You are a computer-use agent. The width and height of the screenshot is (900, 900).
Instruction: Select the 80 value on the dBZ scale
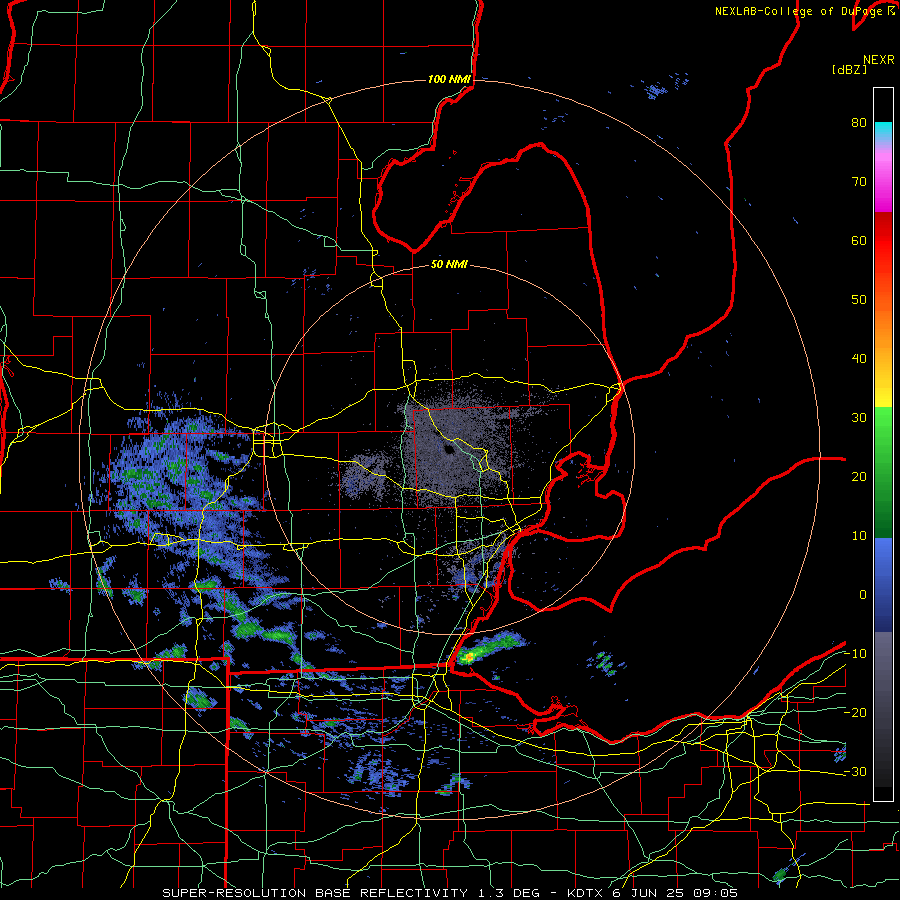859,122
